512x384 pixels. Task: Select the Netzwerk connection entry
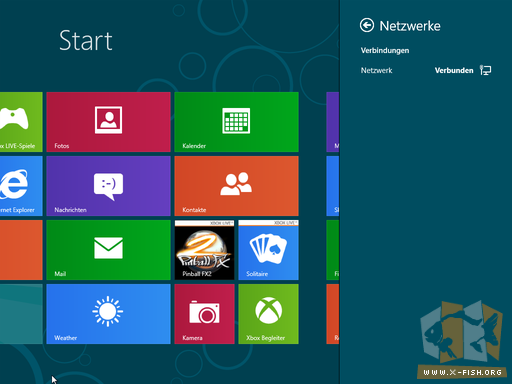[x=426, y=70]
